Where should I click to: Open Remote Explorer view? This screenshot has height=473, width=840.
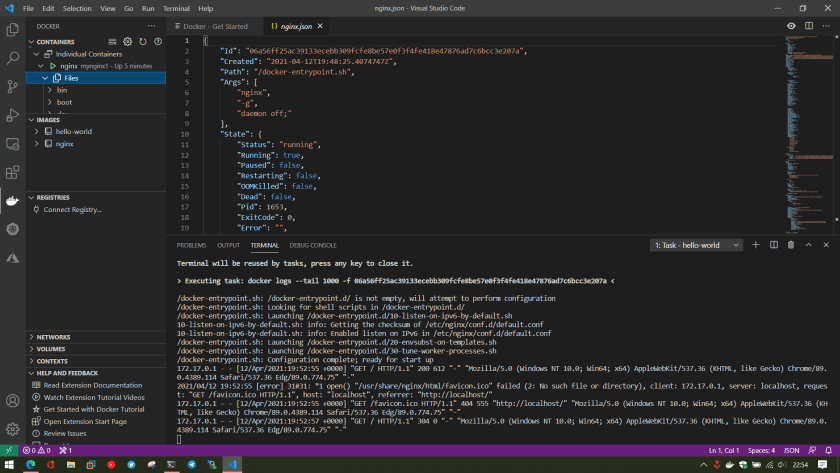[12, 144]
